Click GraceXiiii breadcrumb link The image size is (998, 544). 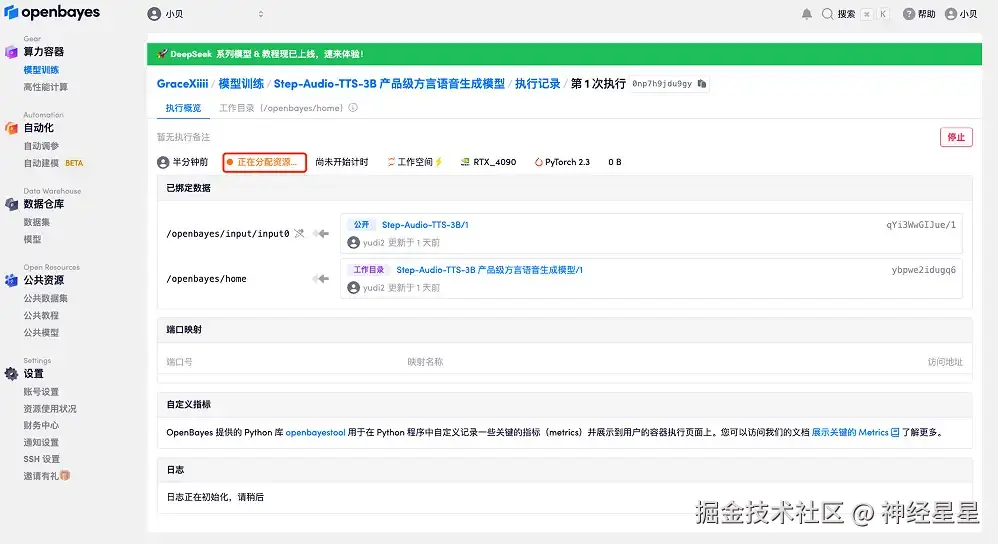(183, 83)
